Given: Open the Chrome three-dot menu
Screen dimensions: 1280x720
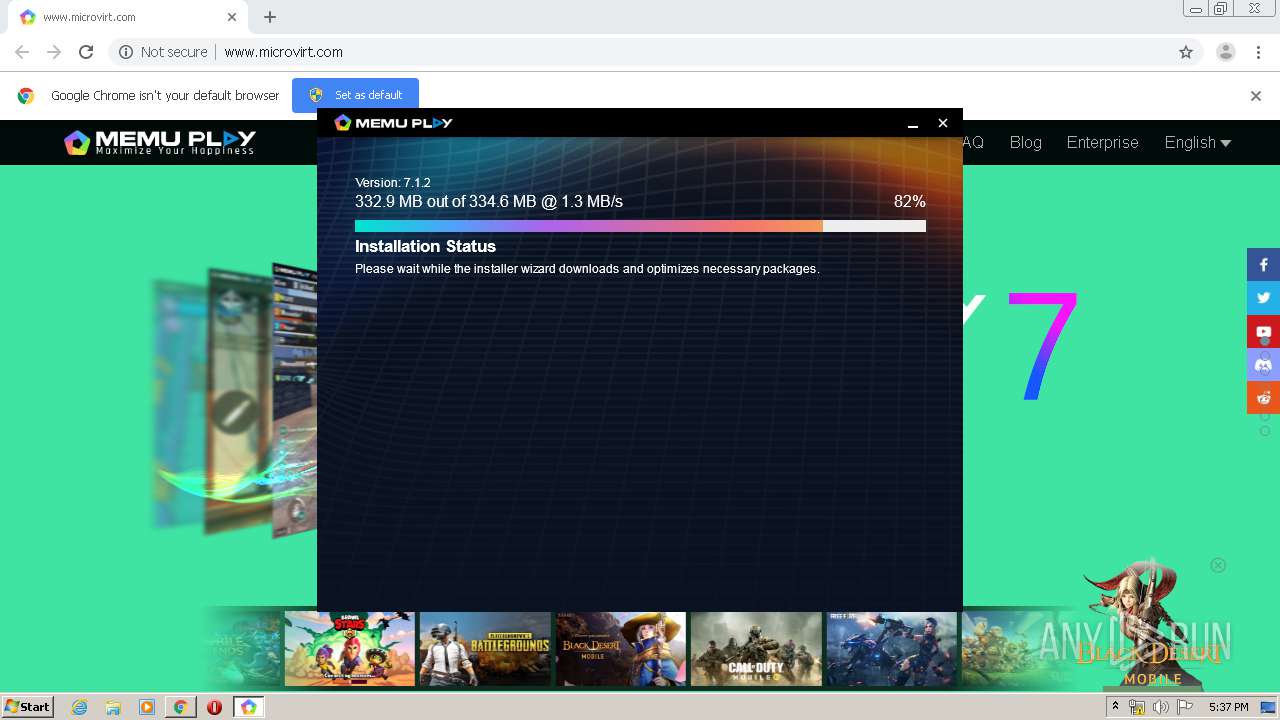Looking at the screenshot, I should (x=1257, y=52).
